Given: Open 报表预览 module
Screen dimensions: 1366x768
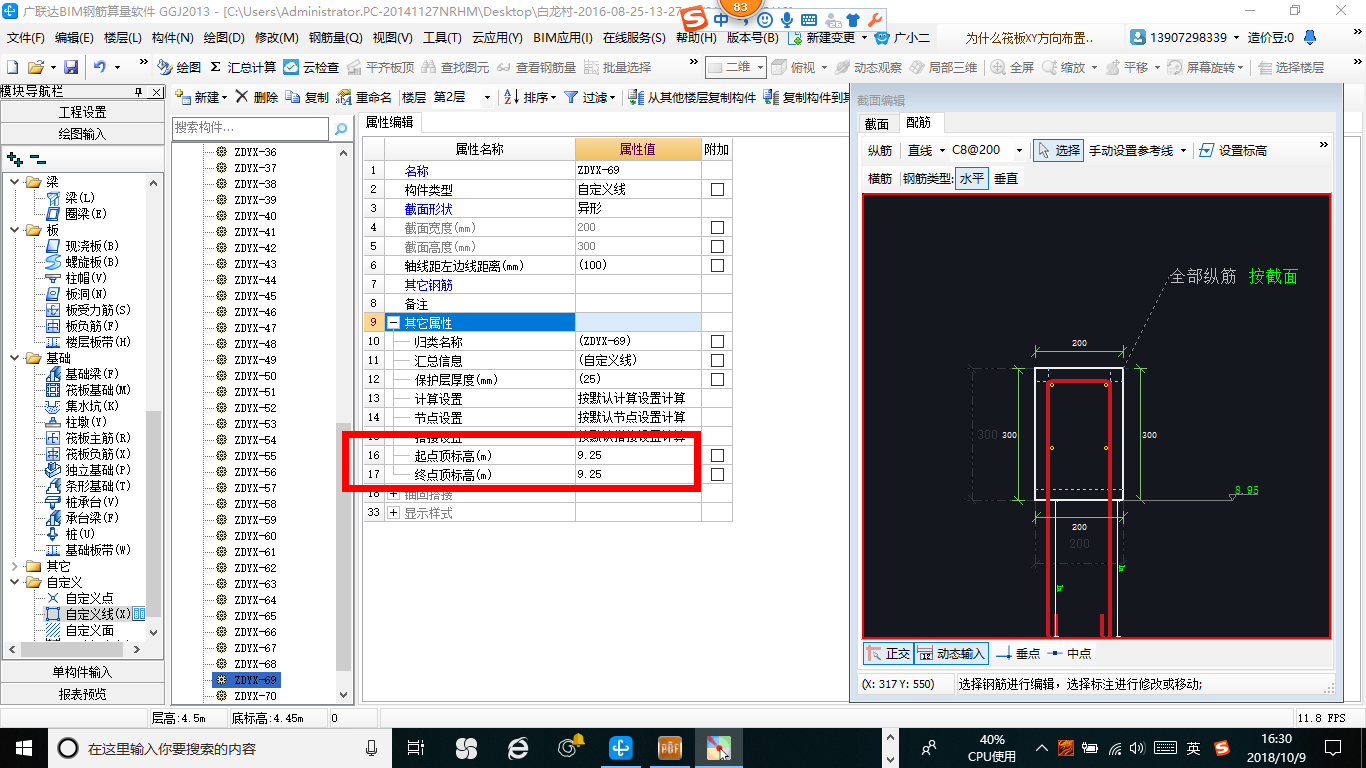Looking at the screenshot, I should (82, 694).
